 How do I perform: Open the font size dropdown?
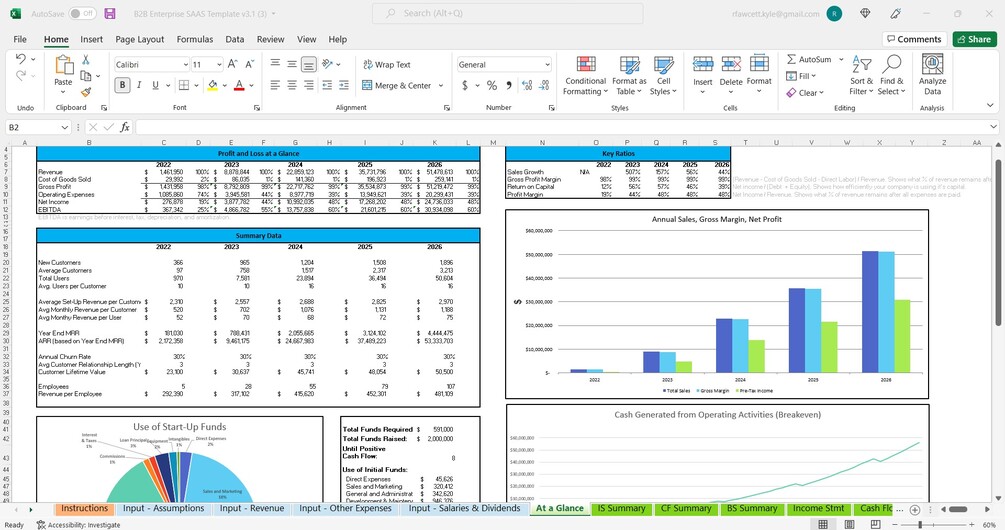219,65
